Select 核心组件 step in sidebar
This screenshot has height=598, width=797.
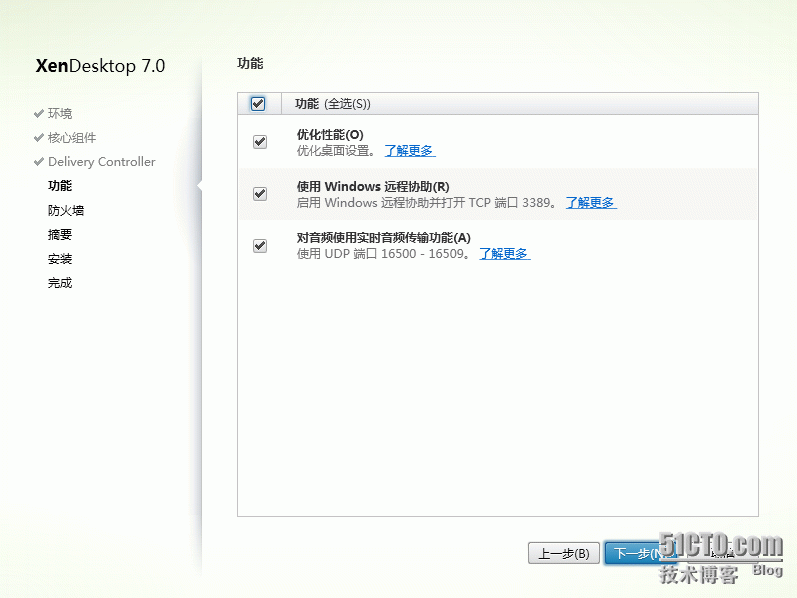[x=72, y=138]
